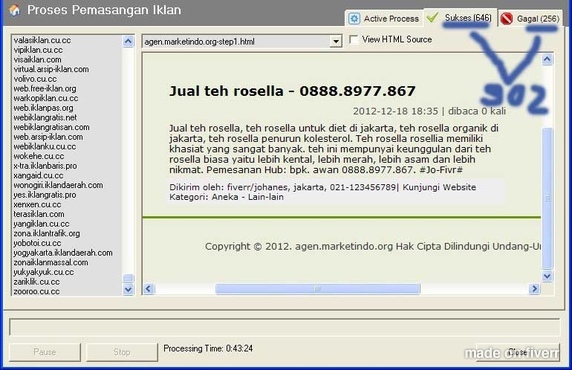The width and height of the screenshot is (572, 370).
Task: Select yobotoi.cu.cc in the list
Action: [x=37, y=243]
